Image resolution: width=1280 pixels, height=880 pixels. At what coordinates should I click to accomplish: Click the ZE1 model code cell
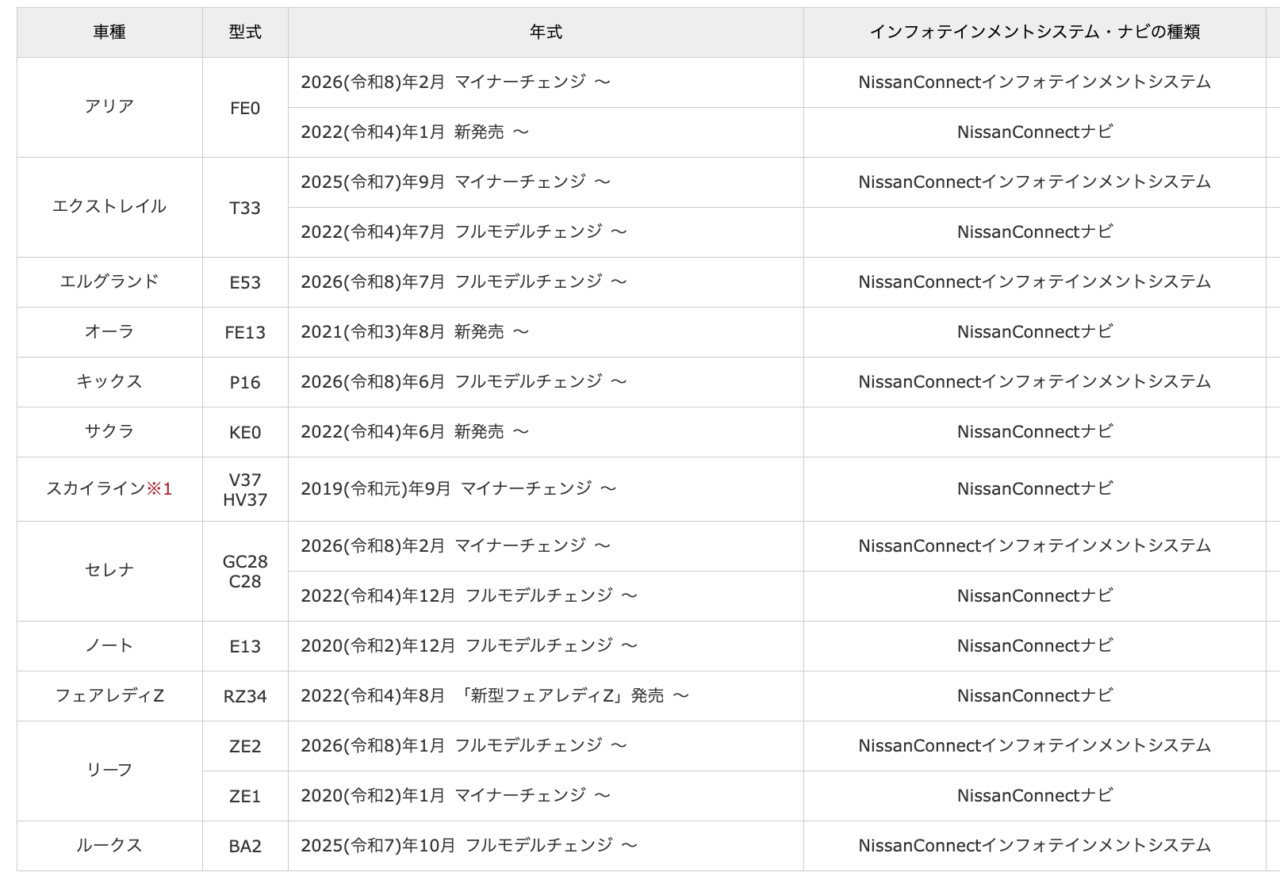coord(245,796)
